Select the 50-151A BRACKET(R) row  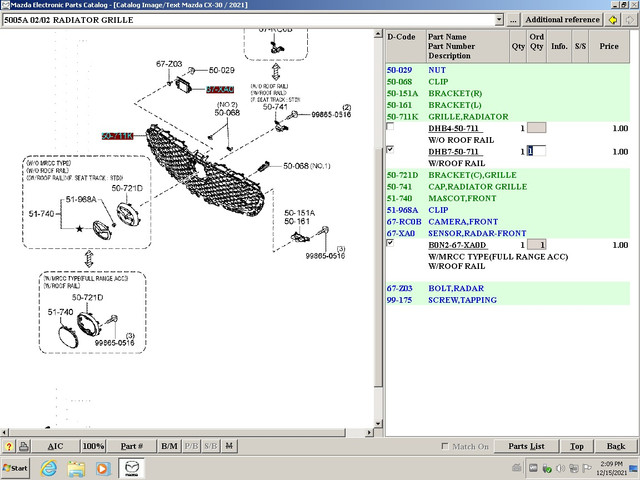(507, 93)
